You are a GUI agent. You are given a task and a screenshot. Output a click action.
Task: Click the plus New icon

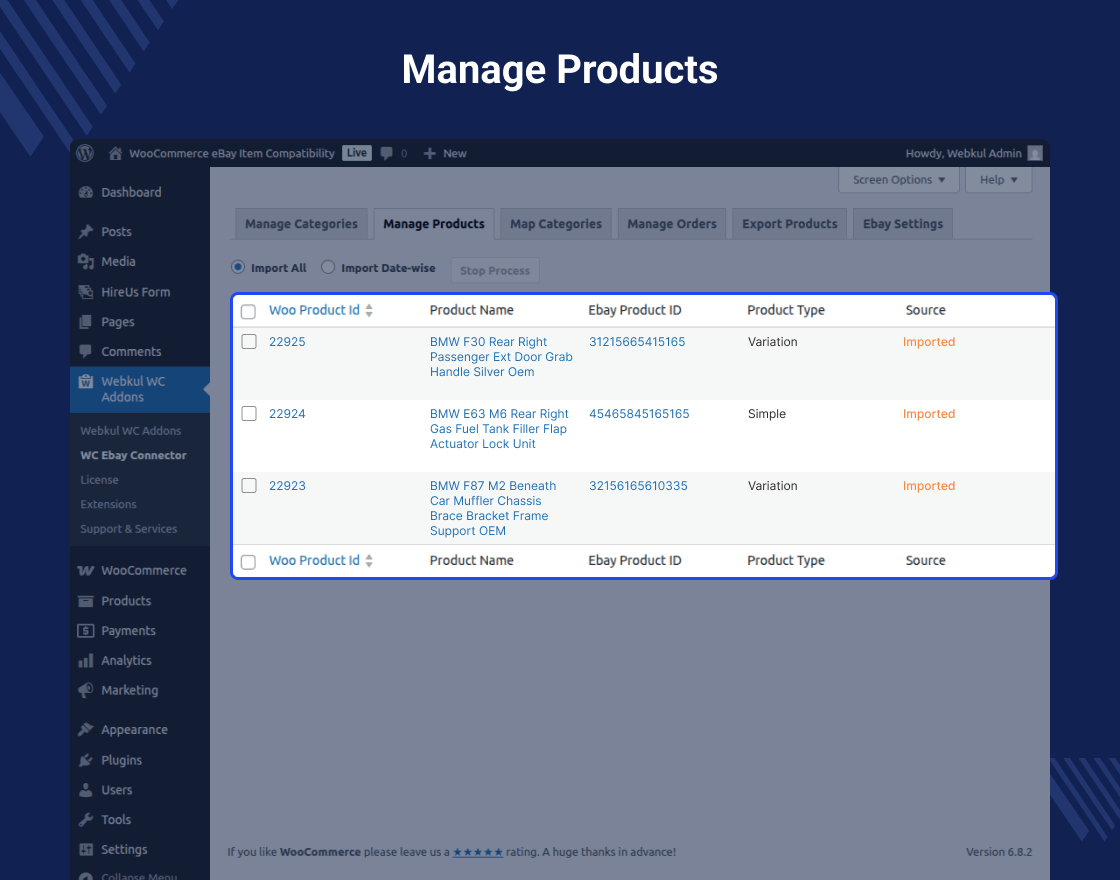click(x=429, y=154)
